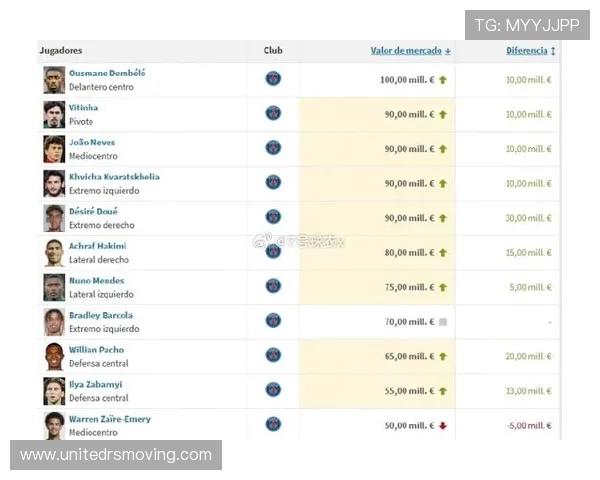The image size is (600, 480).
Task: Click the club crest beside João Neves
Action: pyautogui.click(x=273, y=148)
